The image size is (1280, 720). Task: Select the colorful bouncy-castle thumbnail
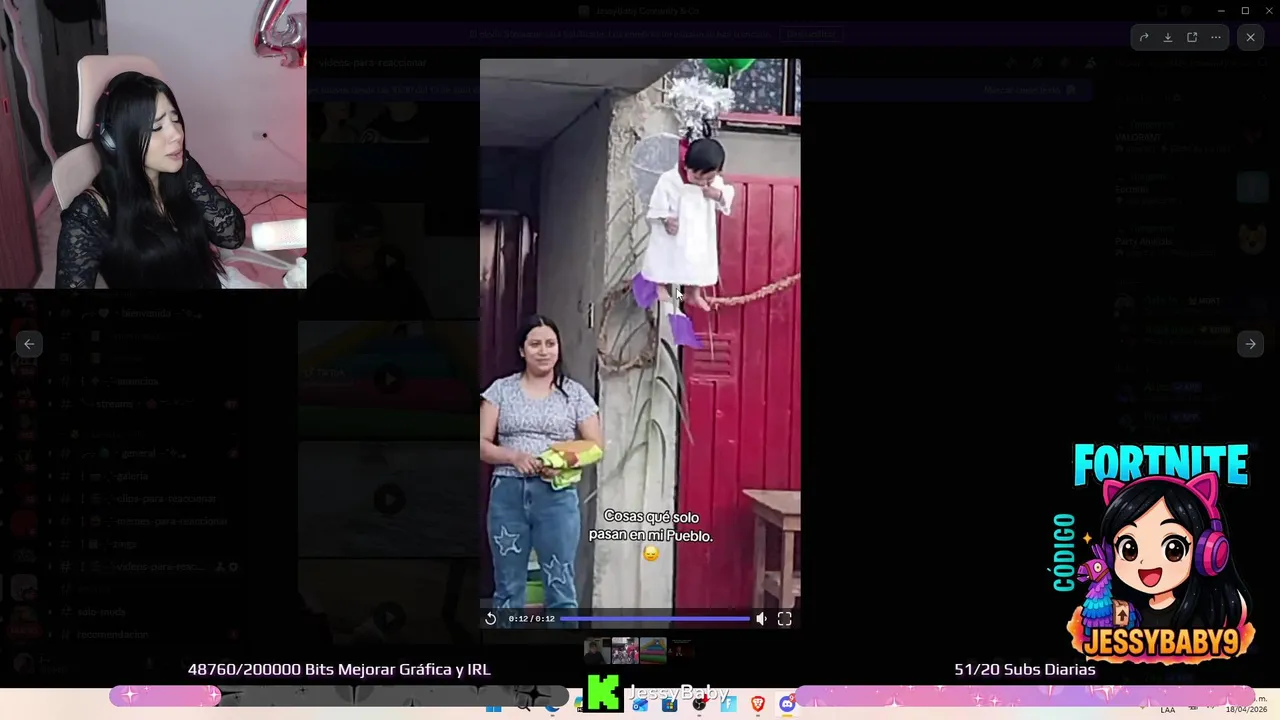(x=653, y=651)
